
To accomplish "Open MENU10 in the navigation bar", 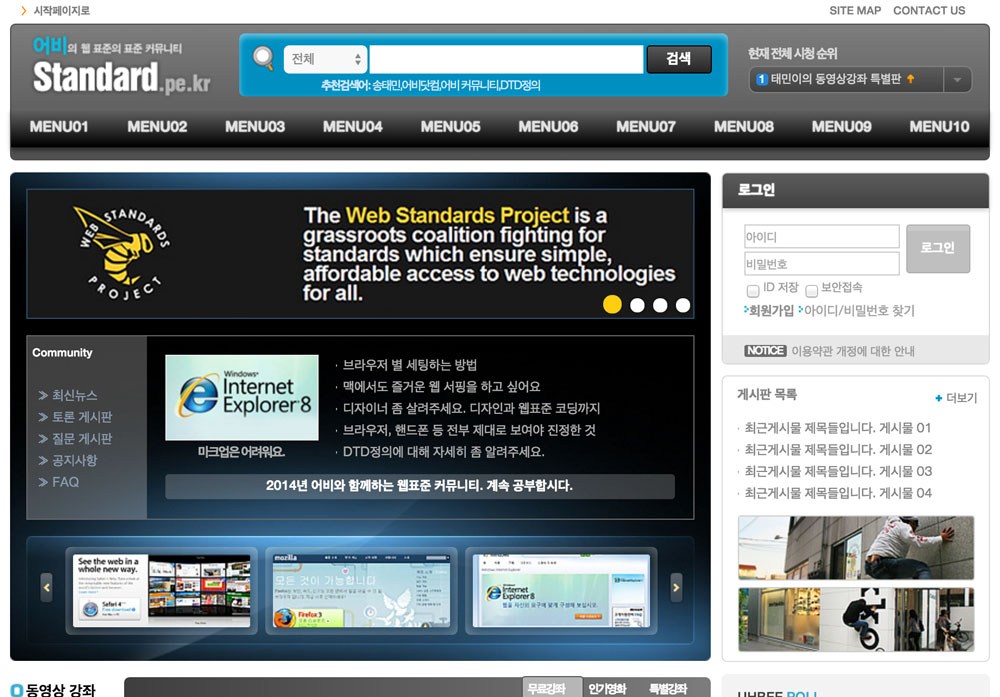I will pyautogui.click(x=939, y=127).
